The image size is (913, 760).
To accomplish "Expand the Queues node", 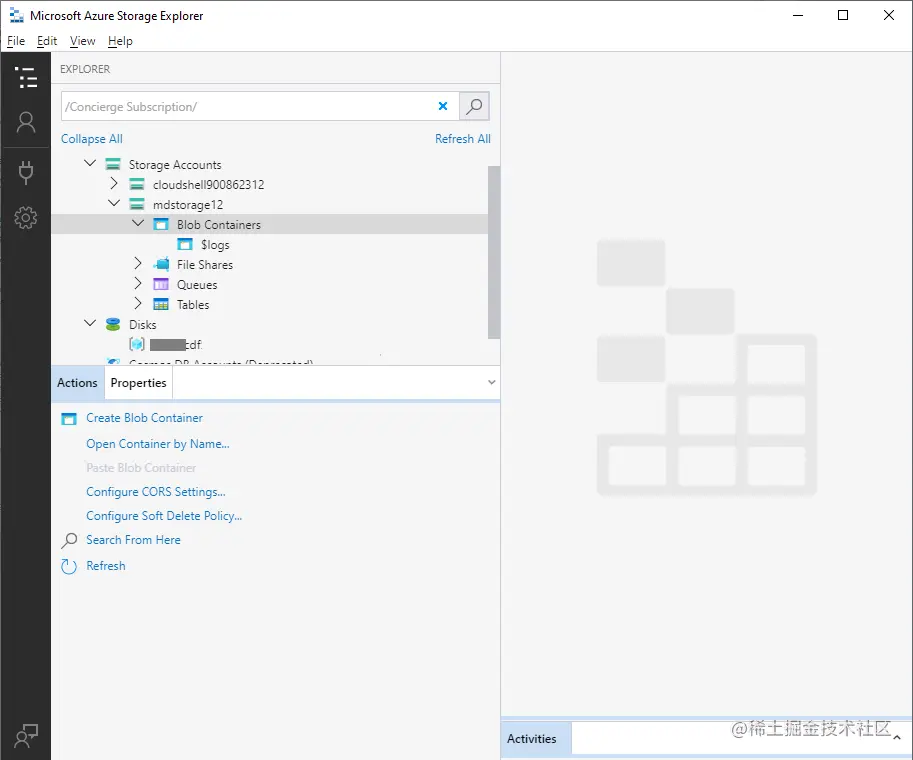I will 137,283.
